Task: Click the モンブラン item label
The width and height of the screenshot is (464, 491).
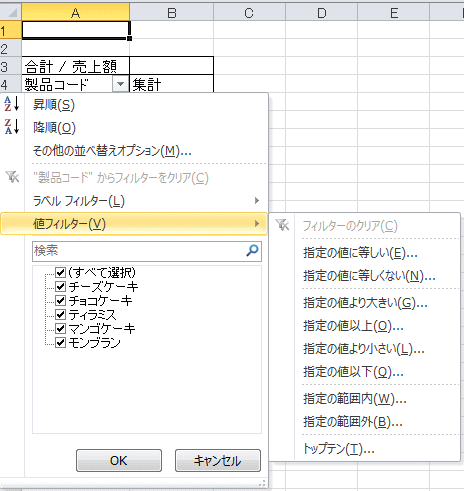Action: (x=95, y=343)
